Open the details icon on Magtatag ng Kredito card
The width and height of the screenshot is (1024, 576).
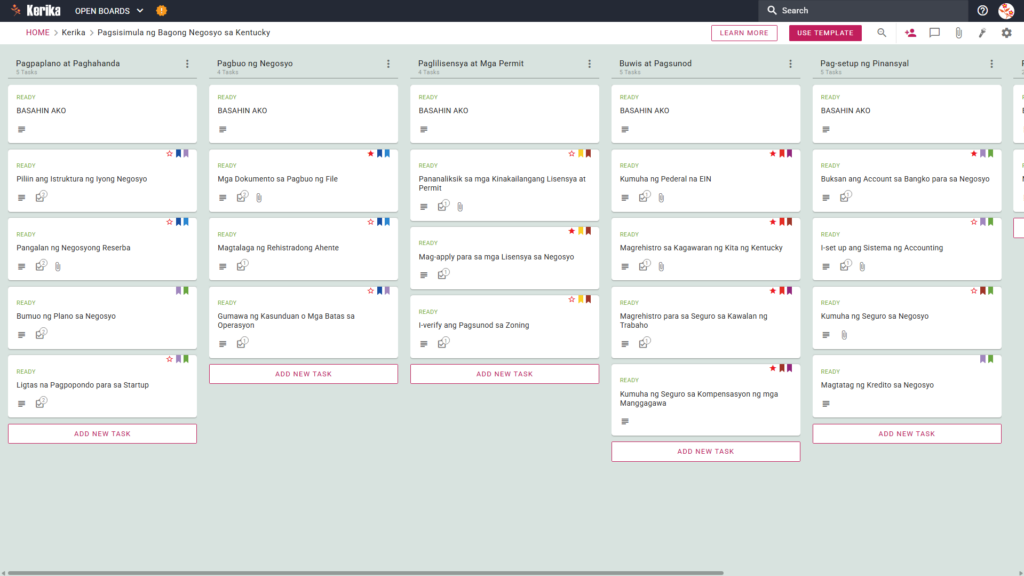pyautogui.click(x=826, y=404)
